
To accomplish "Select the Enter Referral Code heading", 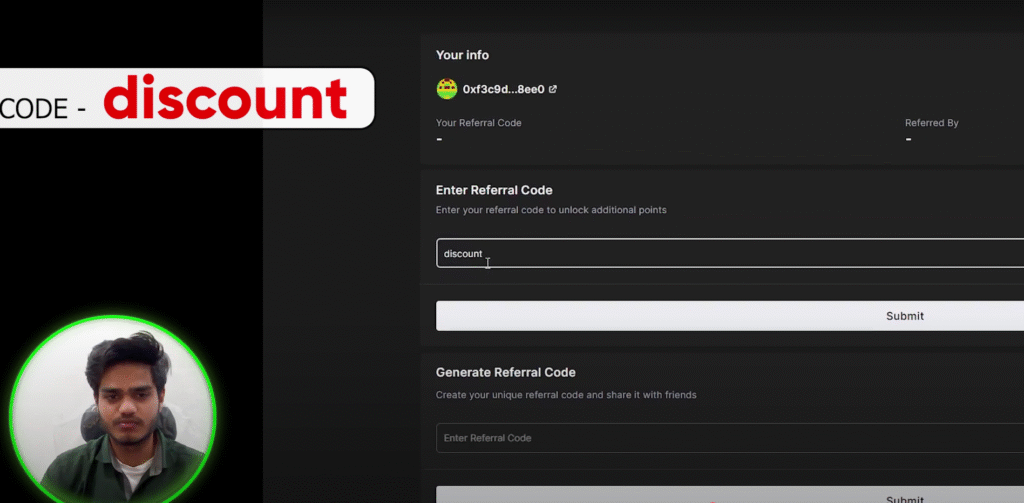I will (494, 190).
